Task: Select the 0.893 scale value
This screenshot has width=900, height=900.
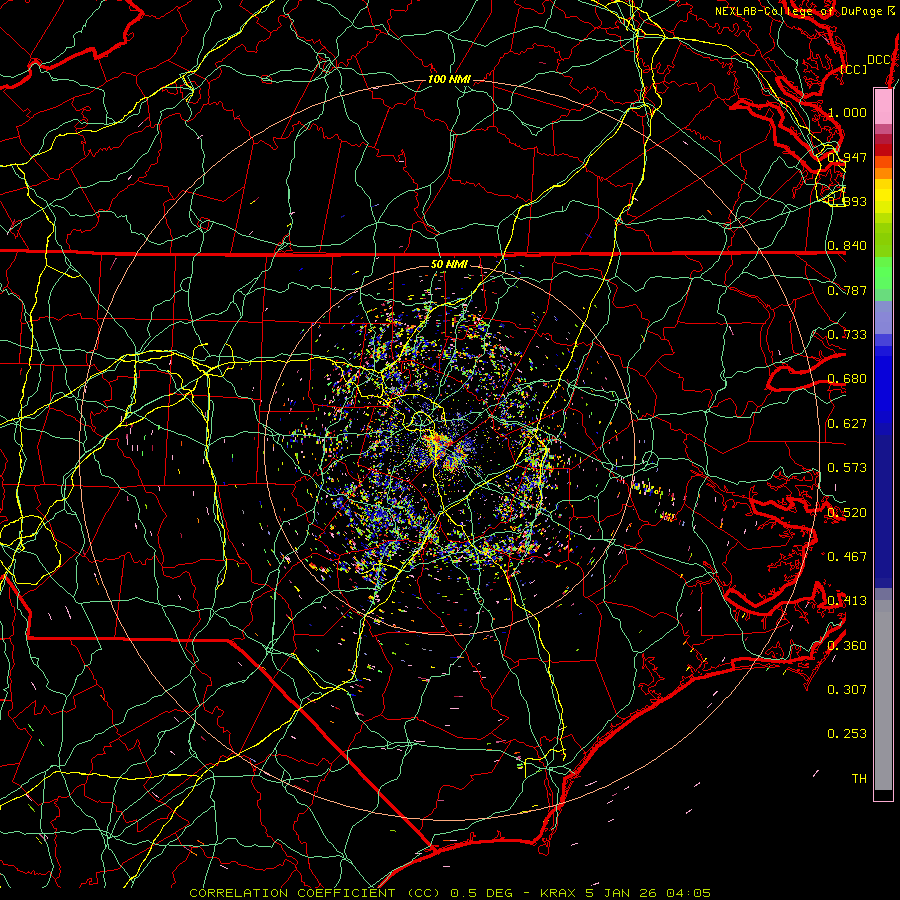Action: [x=847, y=201]
